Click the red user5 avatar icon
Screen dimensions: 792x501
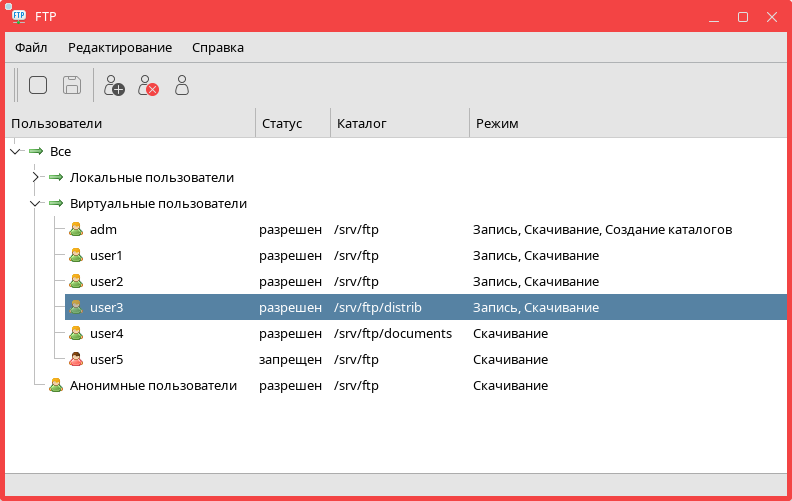pyautogui.click(x=76, y=359)
